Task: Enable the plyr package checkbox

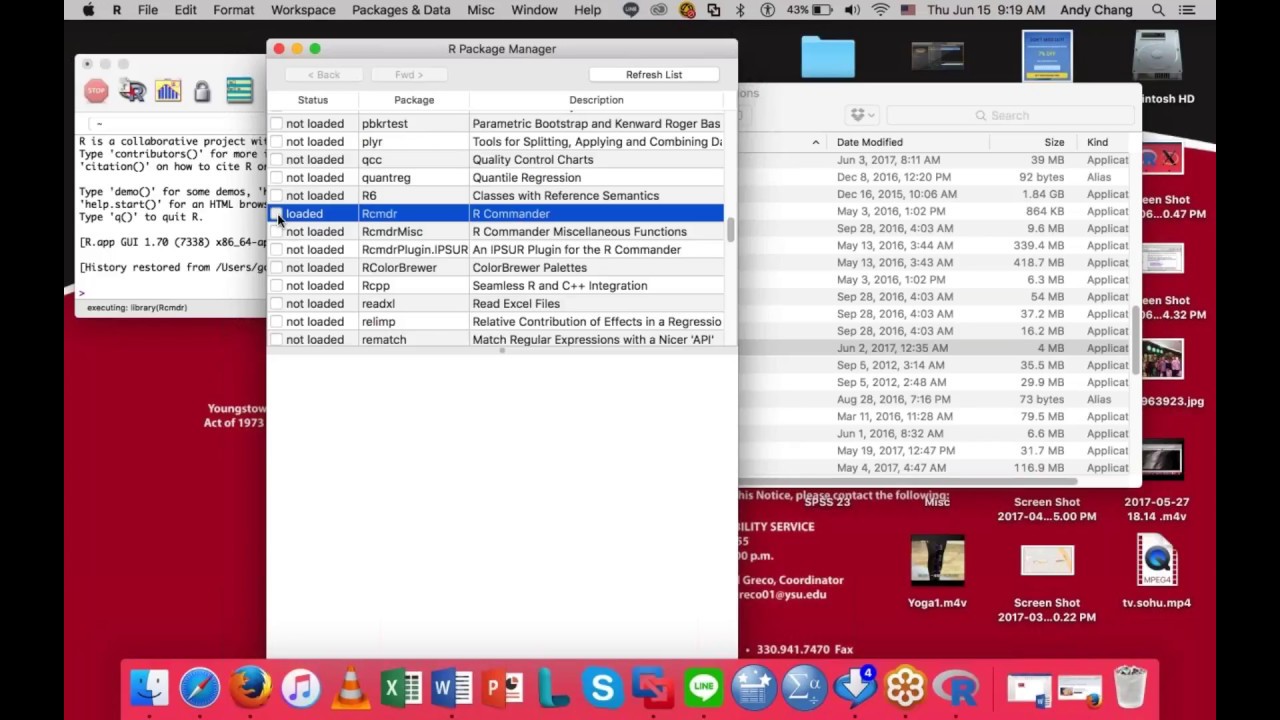Action: coord(276,142)
